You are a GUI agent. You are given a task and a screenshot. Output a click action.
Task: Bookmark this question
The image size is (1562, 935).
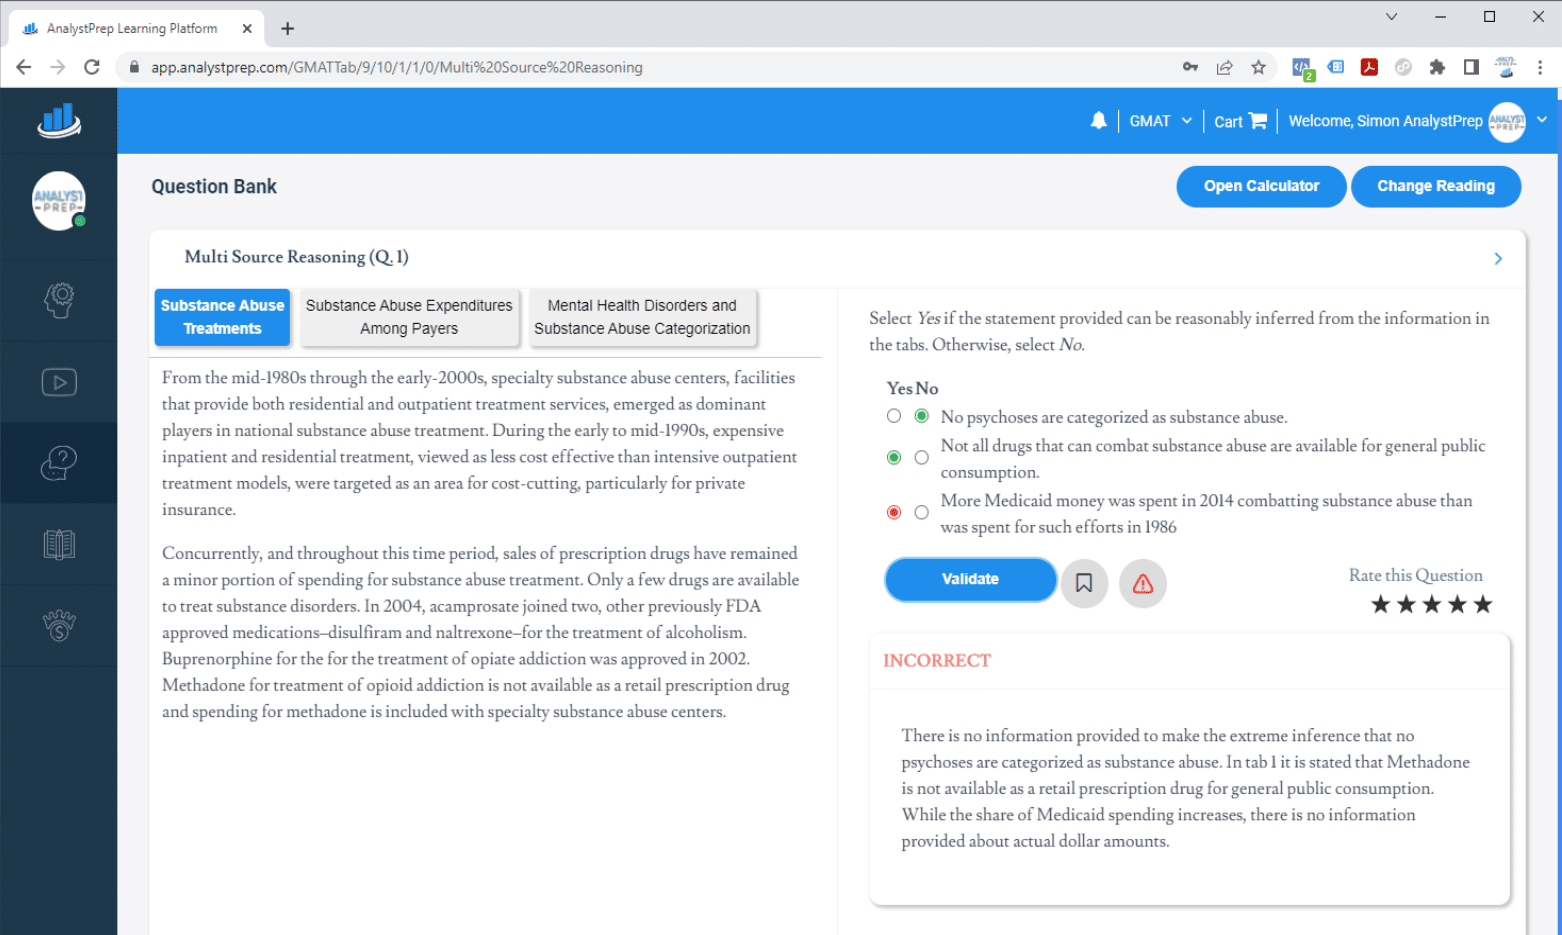pos(1083,583)
